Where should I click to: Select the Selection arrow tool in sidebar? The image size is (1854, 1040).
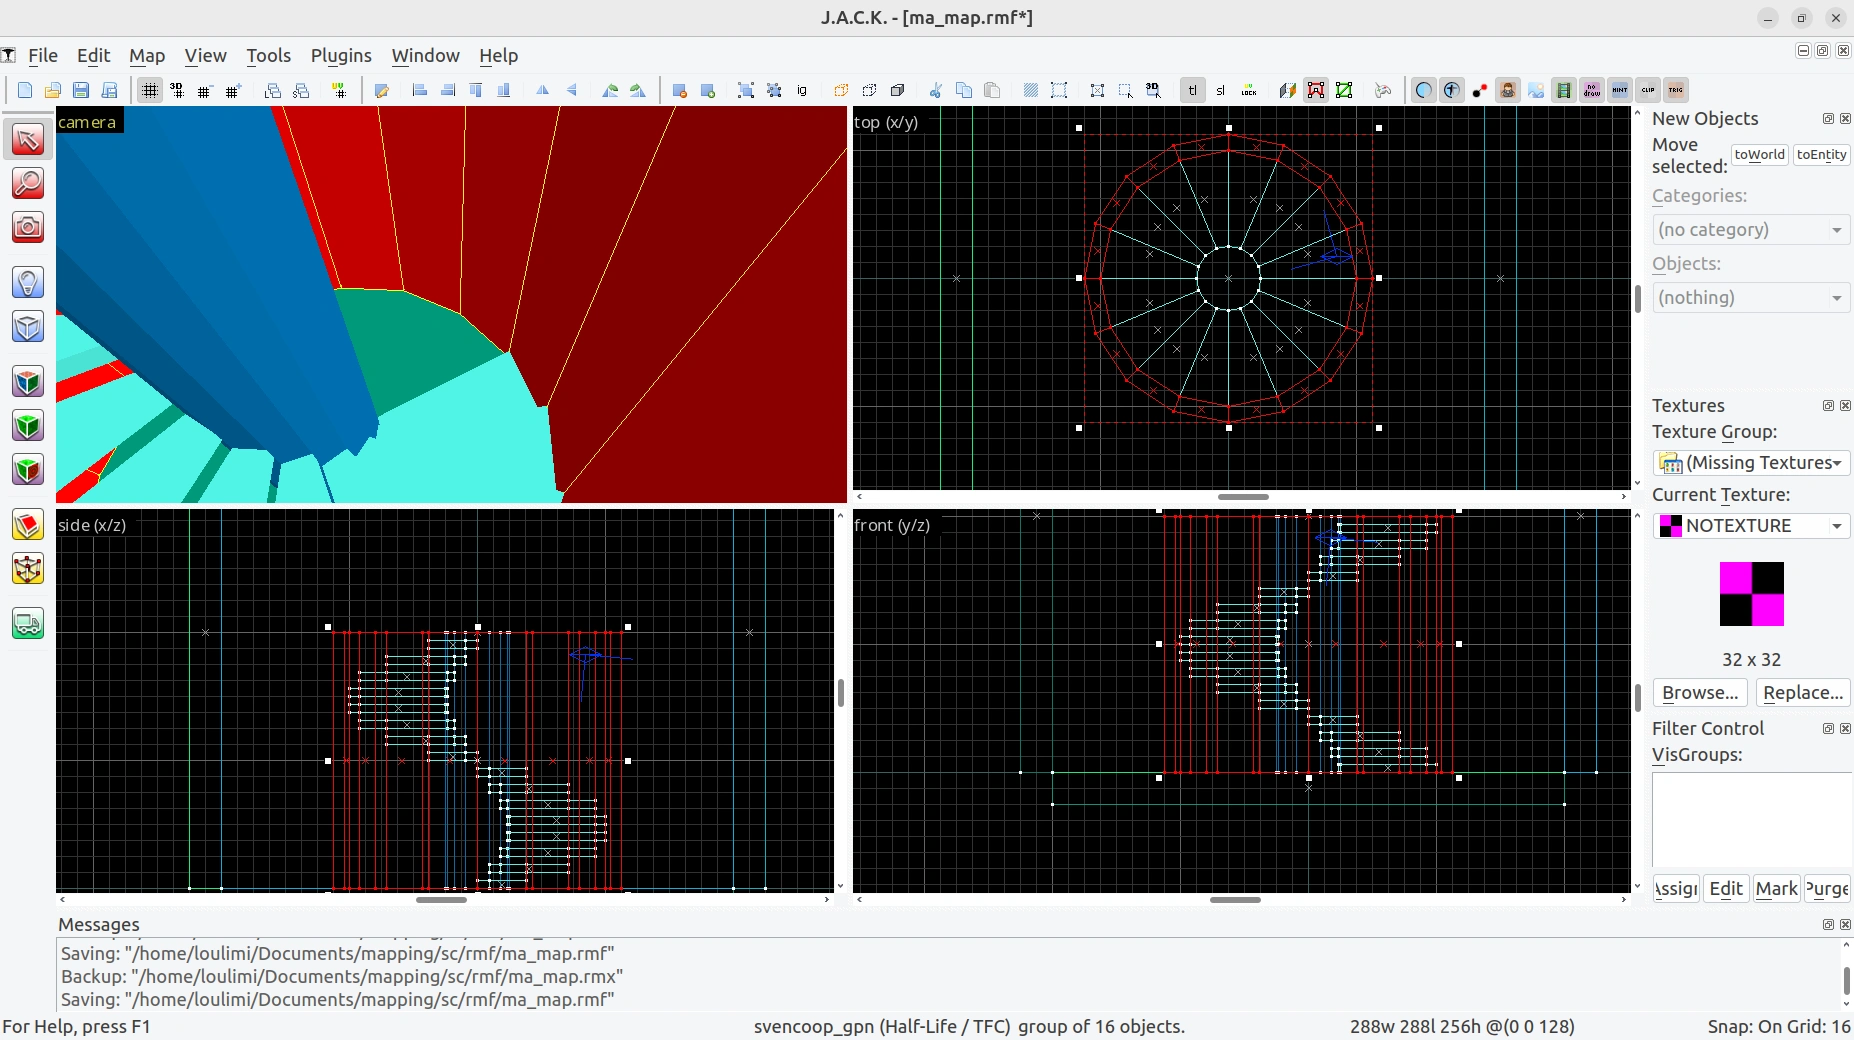tap(27, 139)
